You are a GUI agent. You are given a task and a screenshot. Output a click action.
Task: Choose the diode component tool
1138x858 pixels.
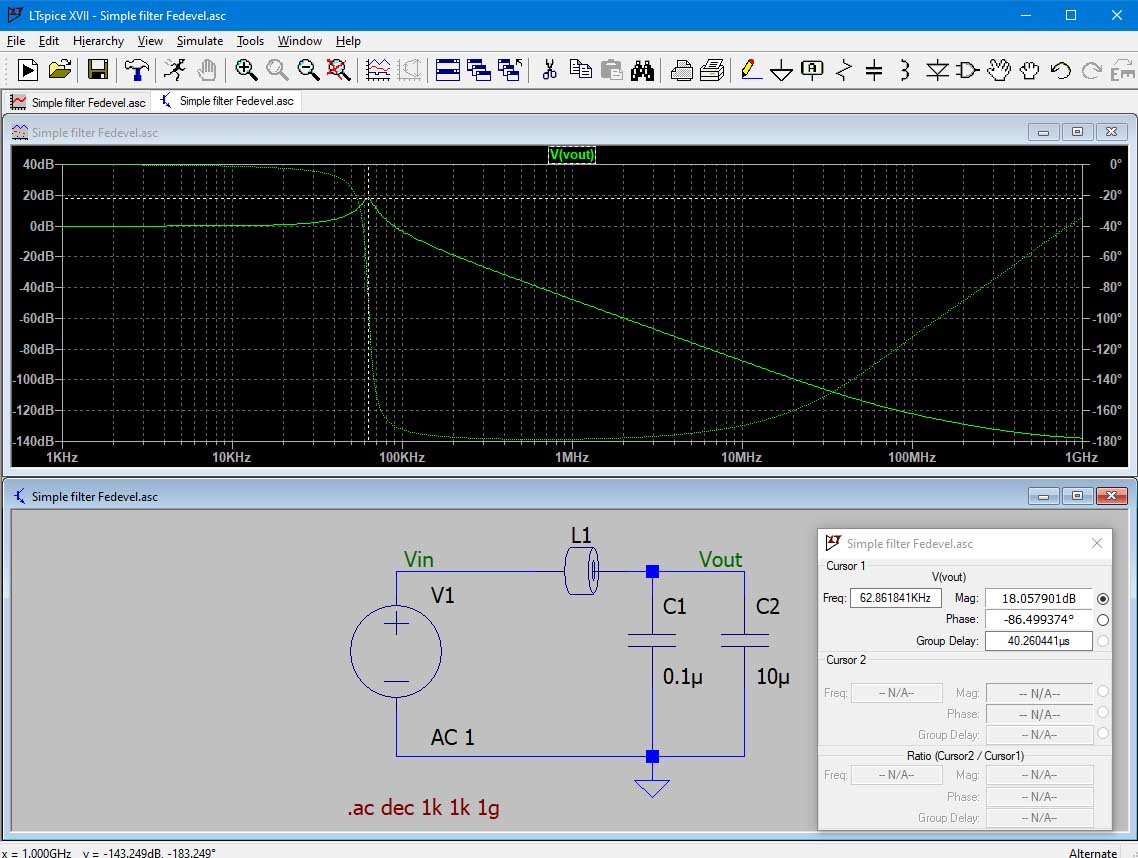point(937,70)
